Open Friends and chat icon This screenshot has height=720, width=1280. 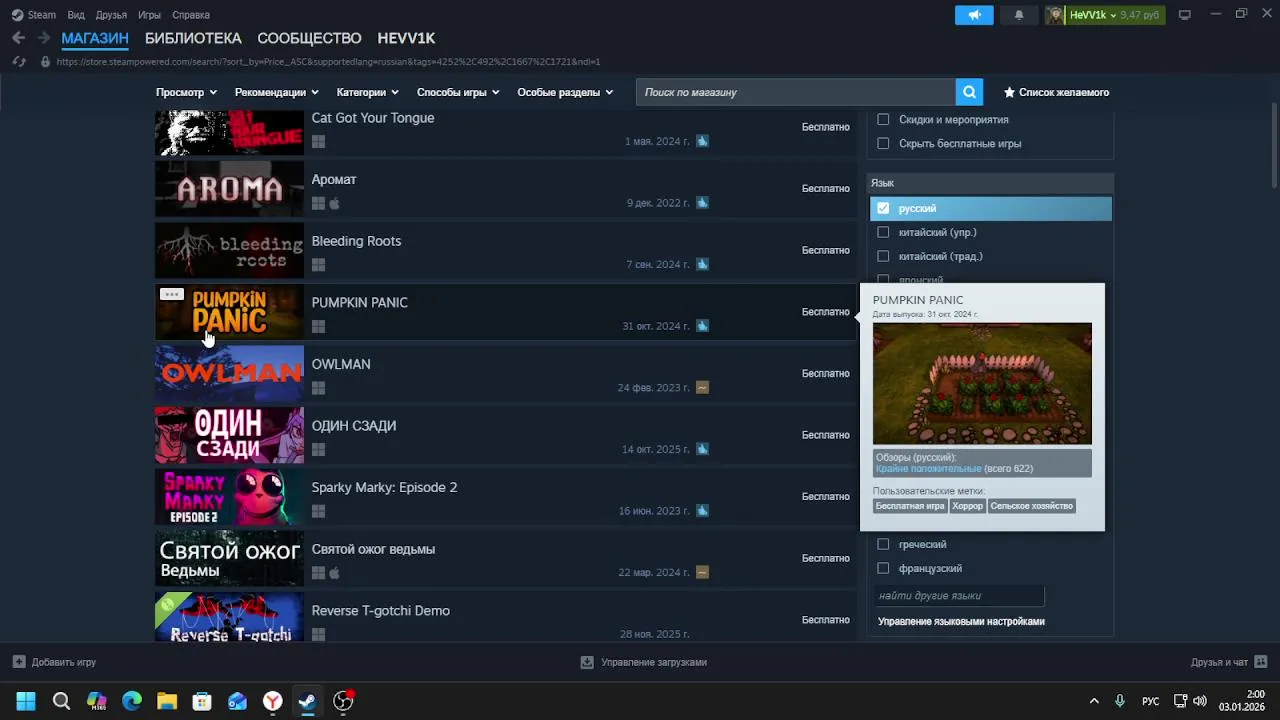1260,662
